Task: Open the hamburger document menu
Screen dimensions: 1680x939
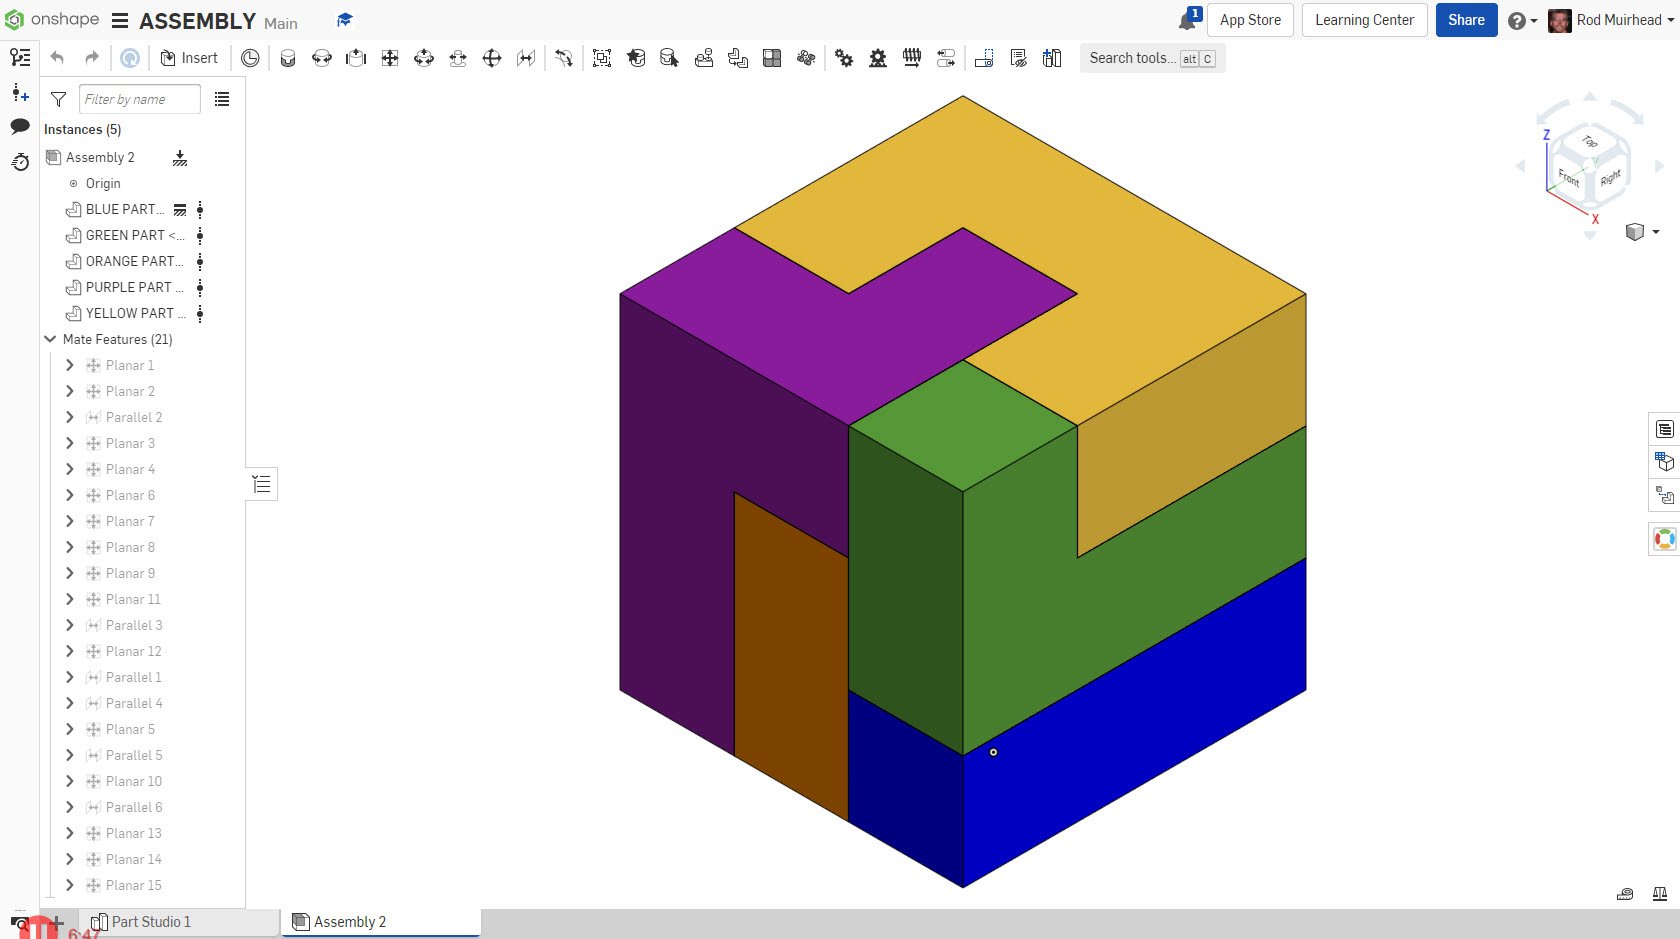Action: pos(119,21)
